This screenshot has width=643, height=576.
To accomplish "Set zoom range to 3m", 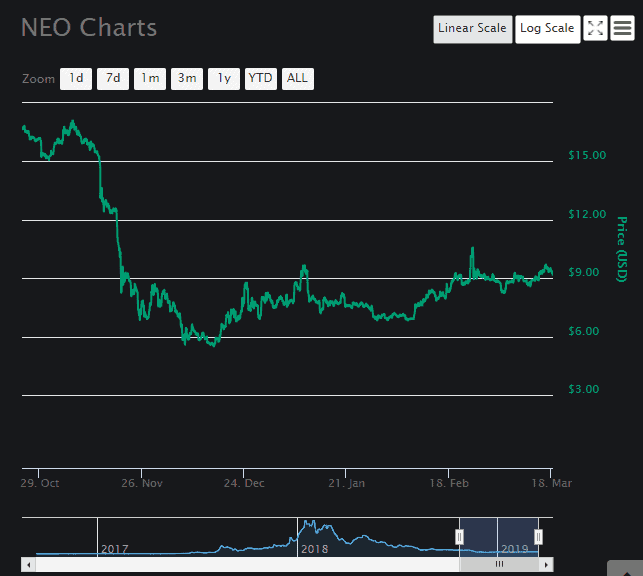I will pos(187,79).
